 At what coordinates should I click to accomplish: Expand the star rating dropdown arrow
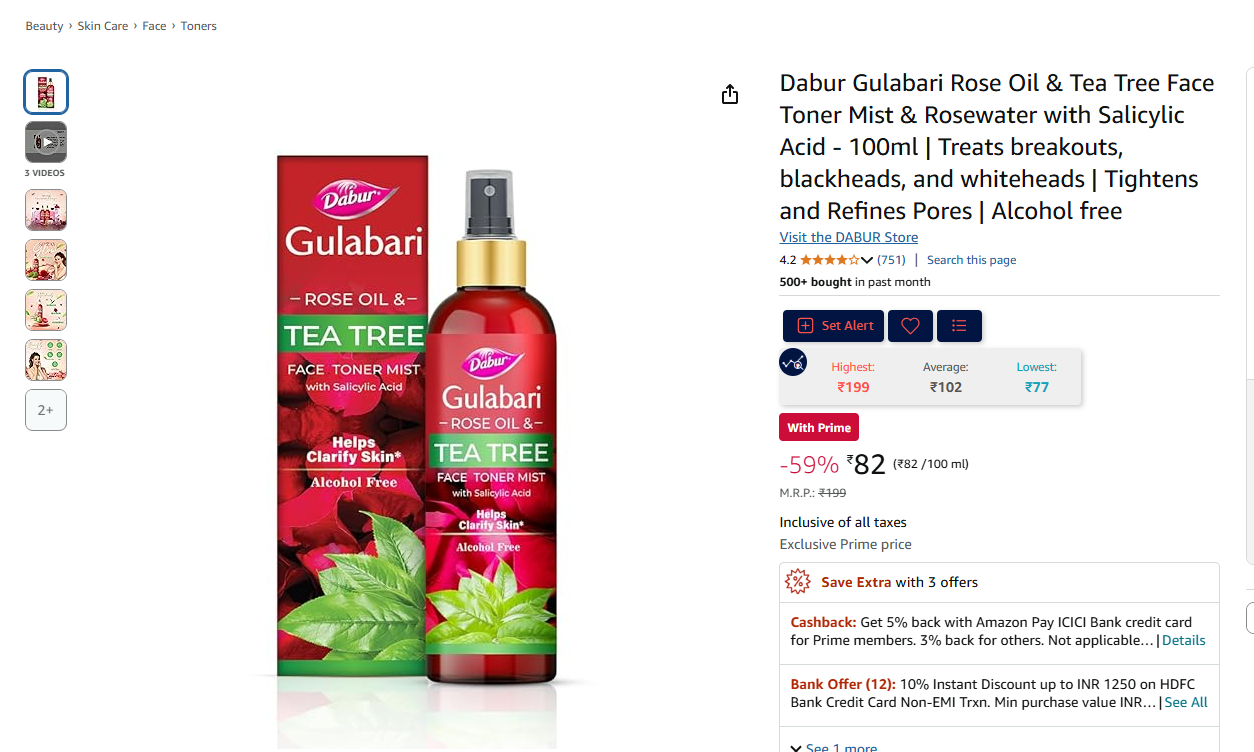coord(867,260)
